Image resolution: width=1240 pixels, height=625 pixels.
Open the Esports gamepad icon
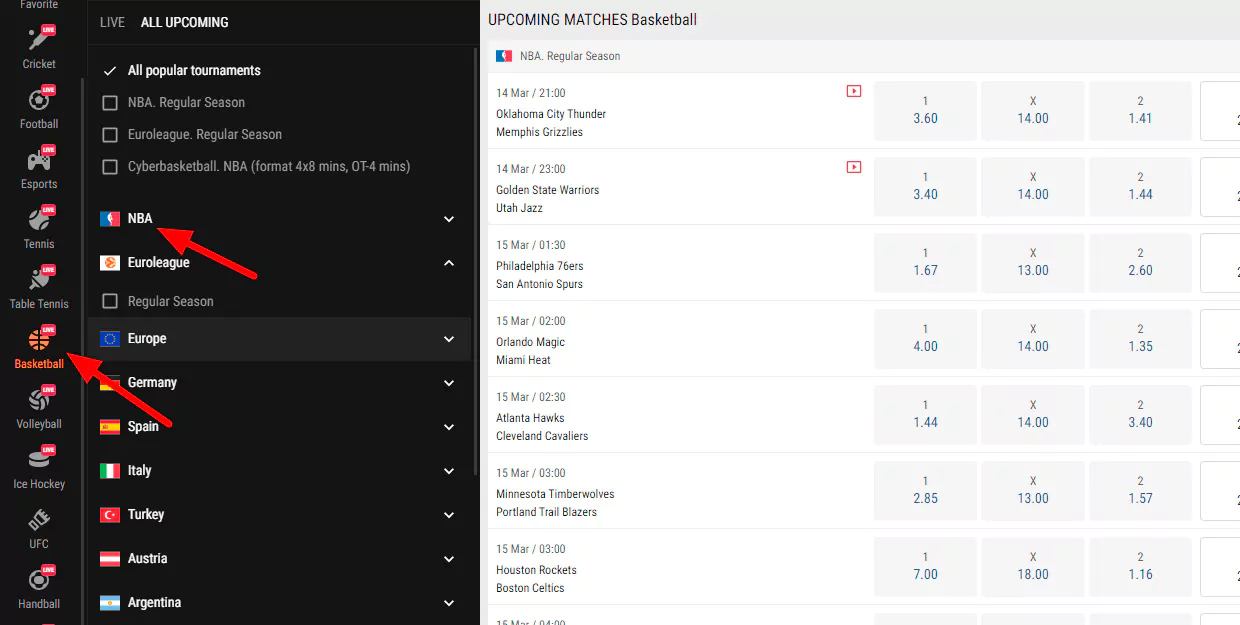click(x=39, y=163)
